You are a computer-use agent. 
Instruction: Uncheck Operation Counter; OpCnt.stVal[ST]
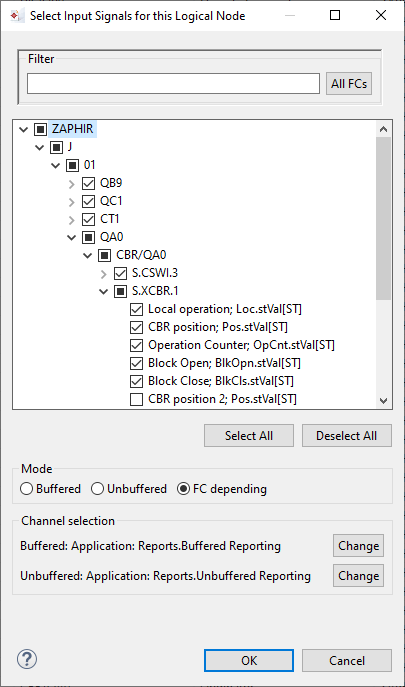pyautogui.click(x=136, y=345)
